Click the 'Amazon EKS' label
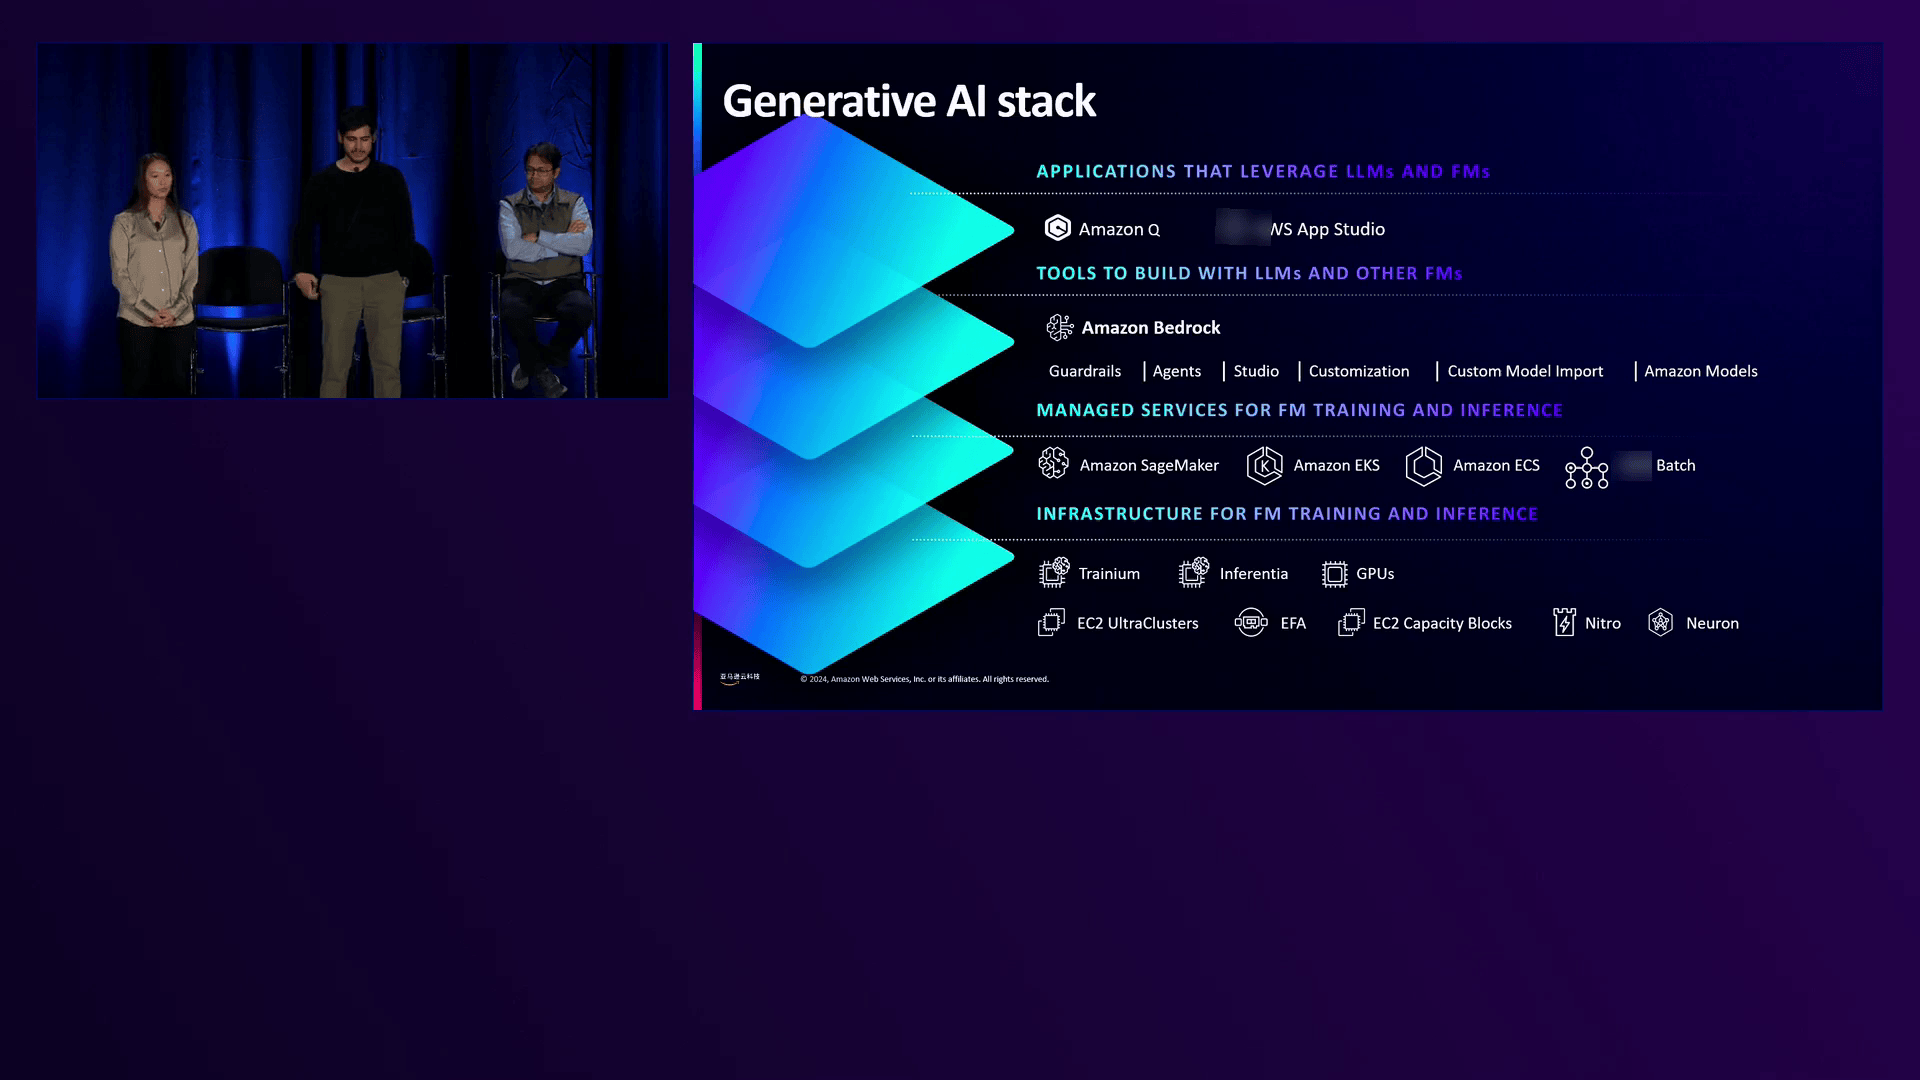 [1336, 466]
